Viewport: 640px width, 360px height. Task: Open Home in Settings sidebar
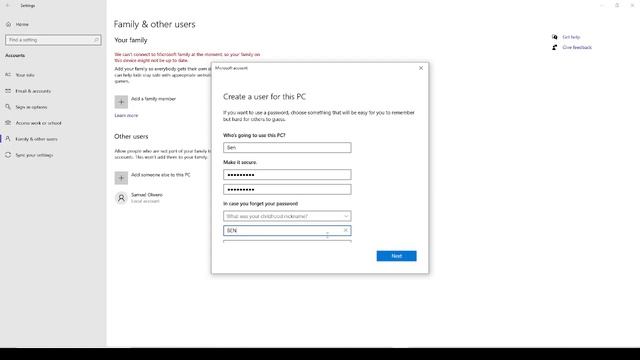[22, 24]
